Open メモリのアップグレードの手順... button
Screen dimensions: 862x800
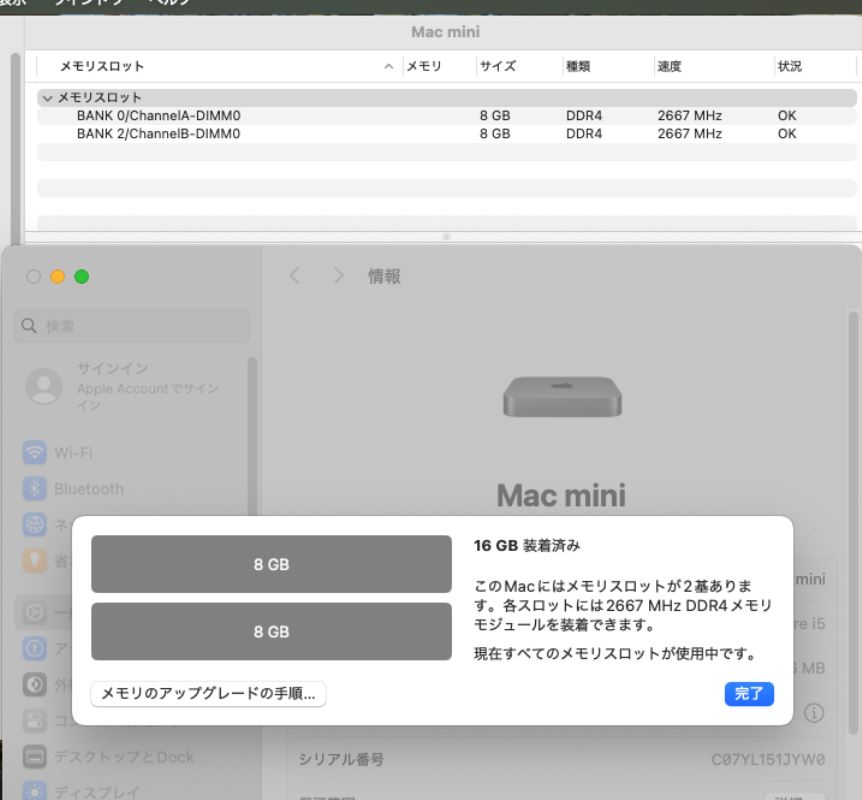pyautogui.click(x=208, y=694)
